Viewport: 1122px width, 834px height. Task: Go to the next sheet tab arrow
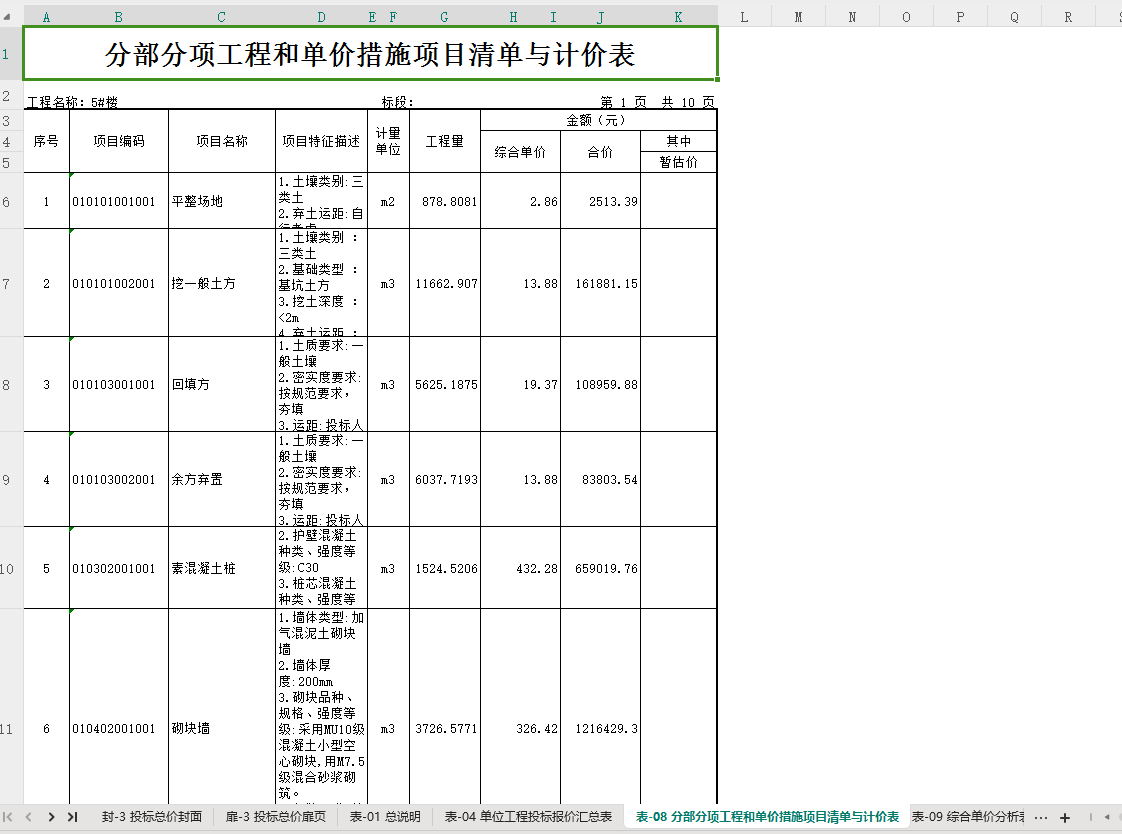(51, 817)
